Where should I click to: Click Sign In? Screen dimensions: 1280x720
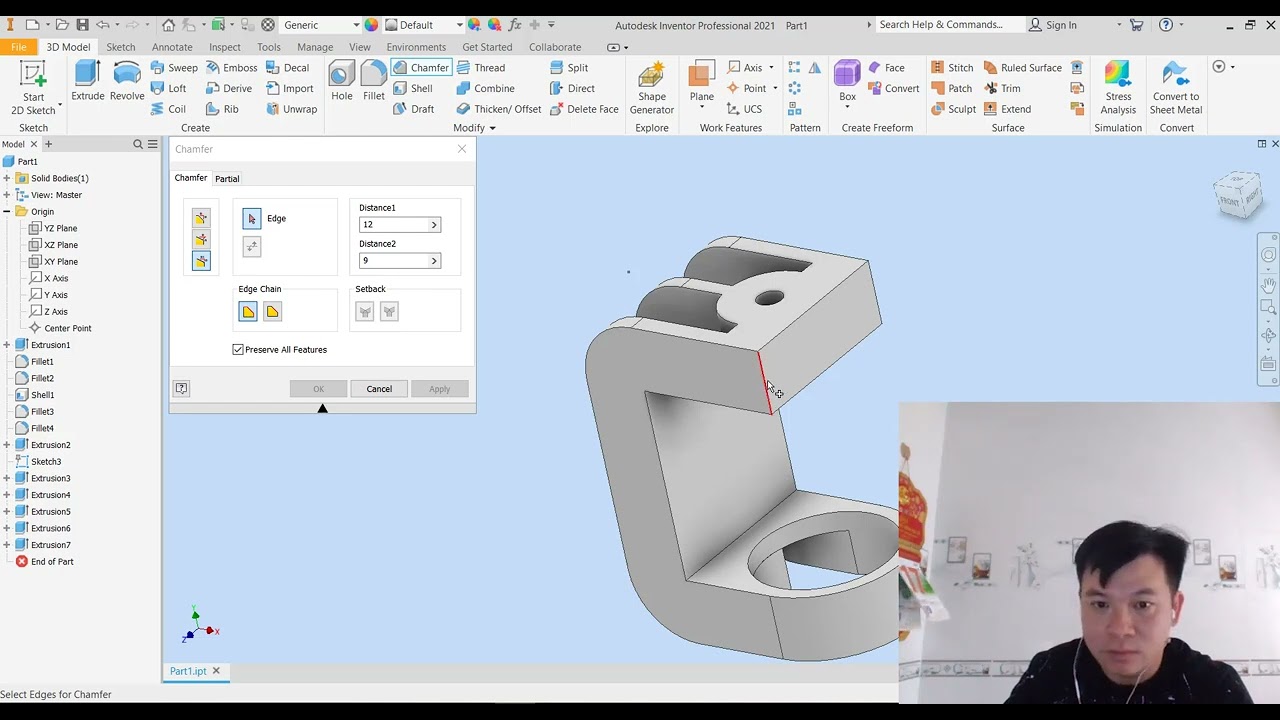pyautogui.click(x=1053, y=25)
